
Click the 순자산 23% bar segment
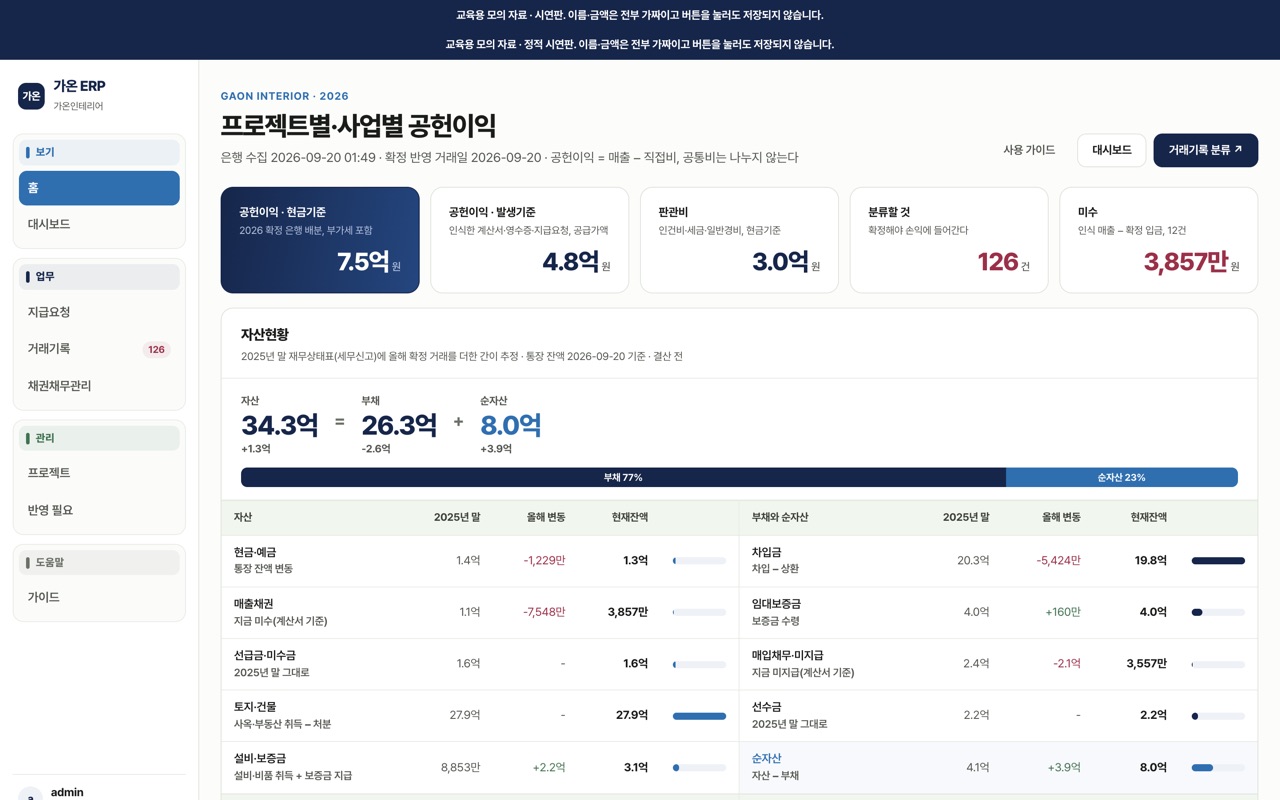pos(1121,477)
